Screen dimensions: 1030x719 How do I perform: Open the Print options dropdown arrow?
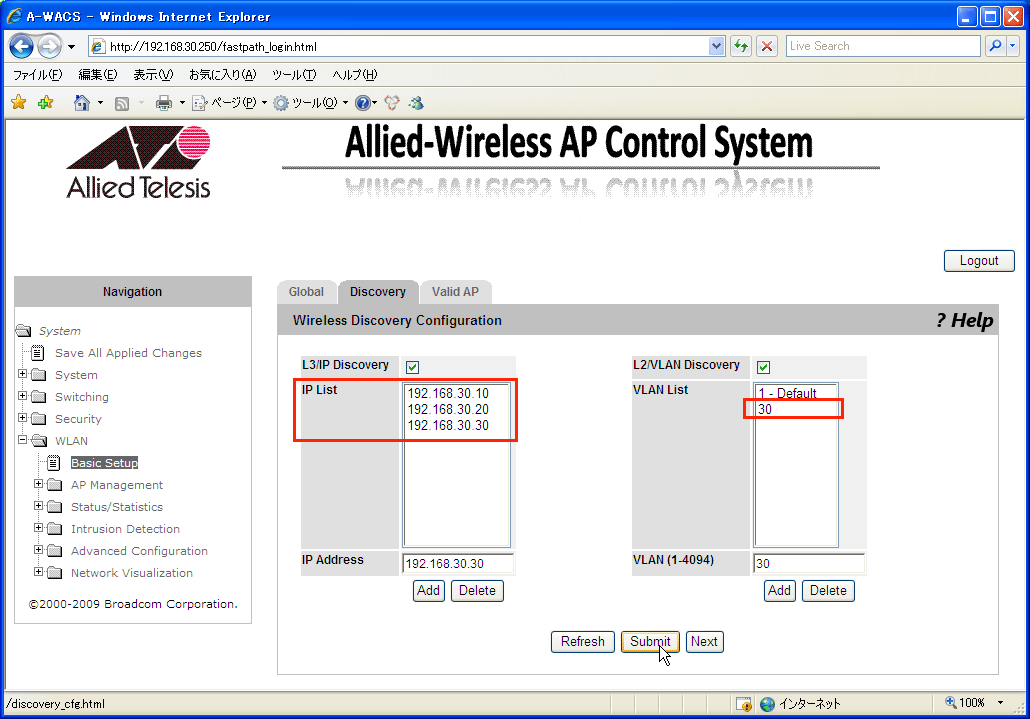coord(182,102)
